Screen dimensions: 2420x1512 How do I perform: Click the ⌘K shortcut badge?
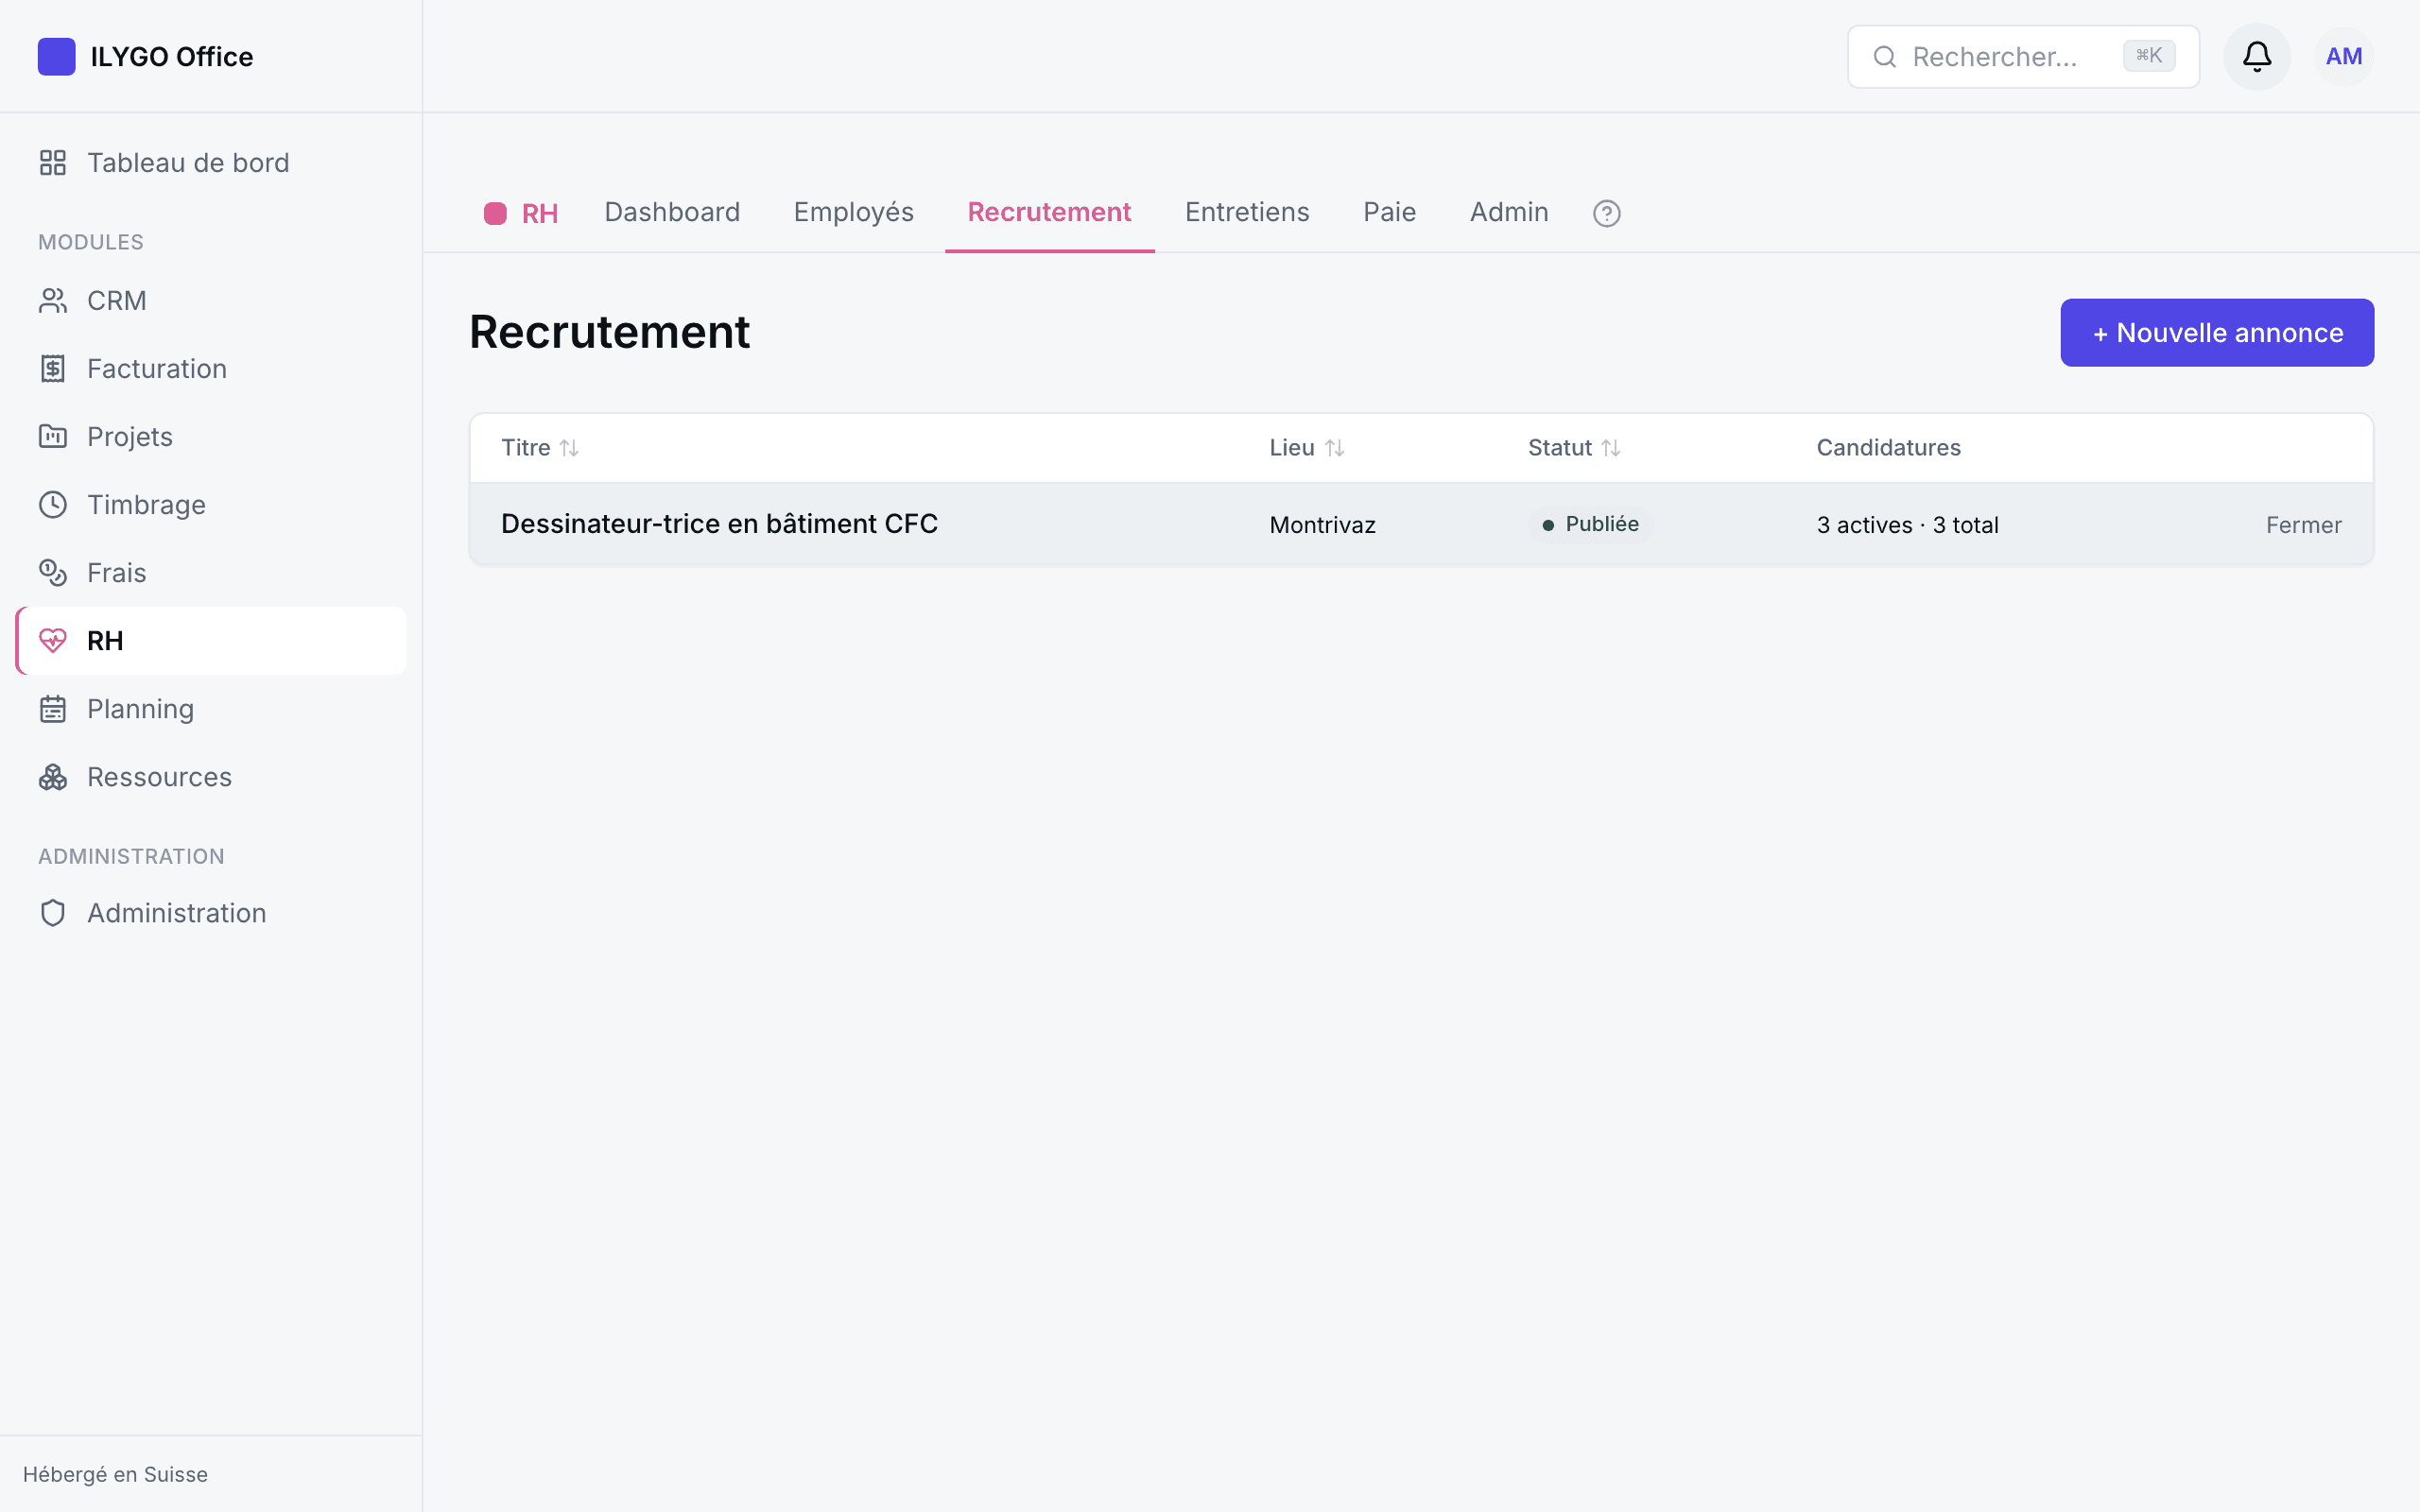click(2149, 56)
